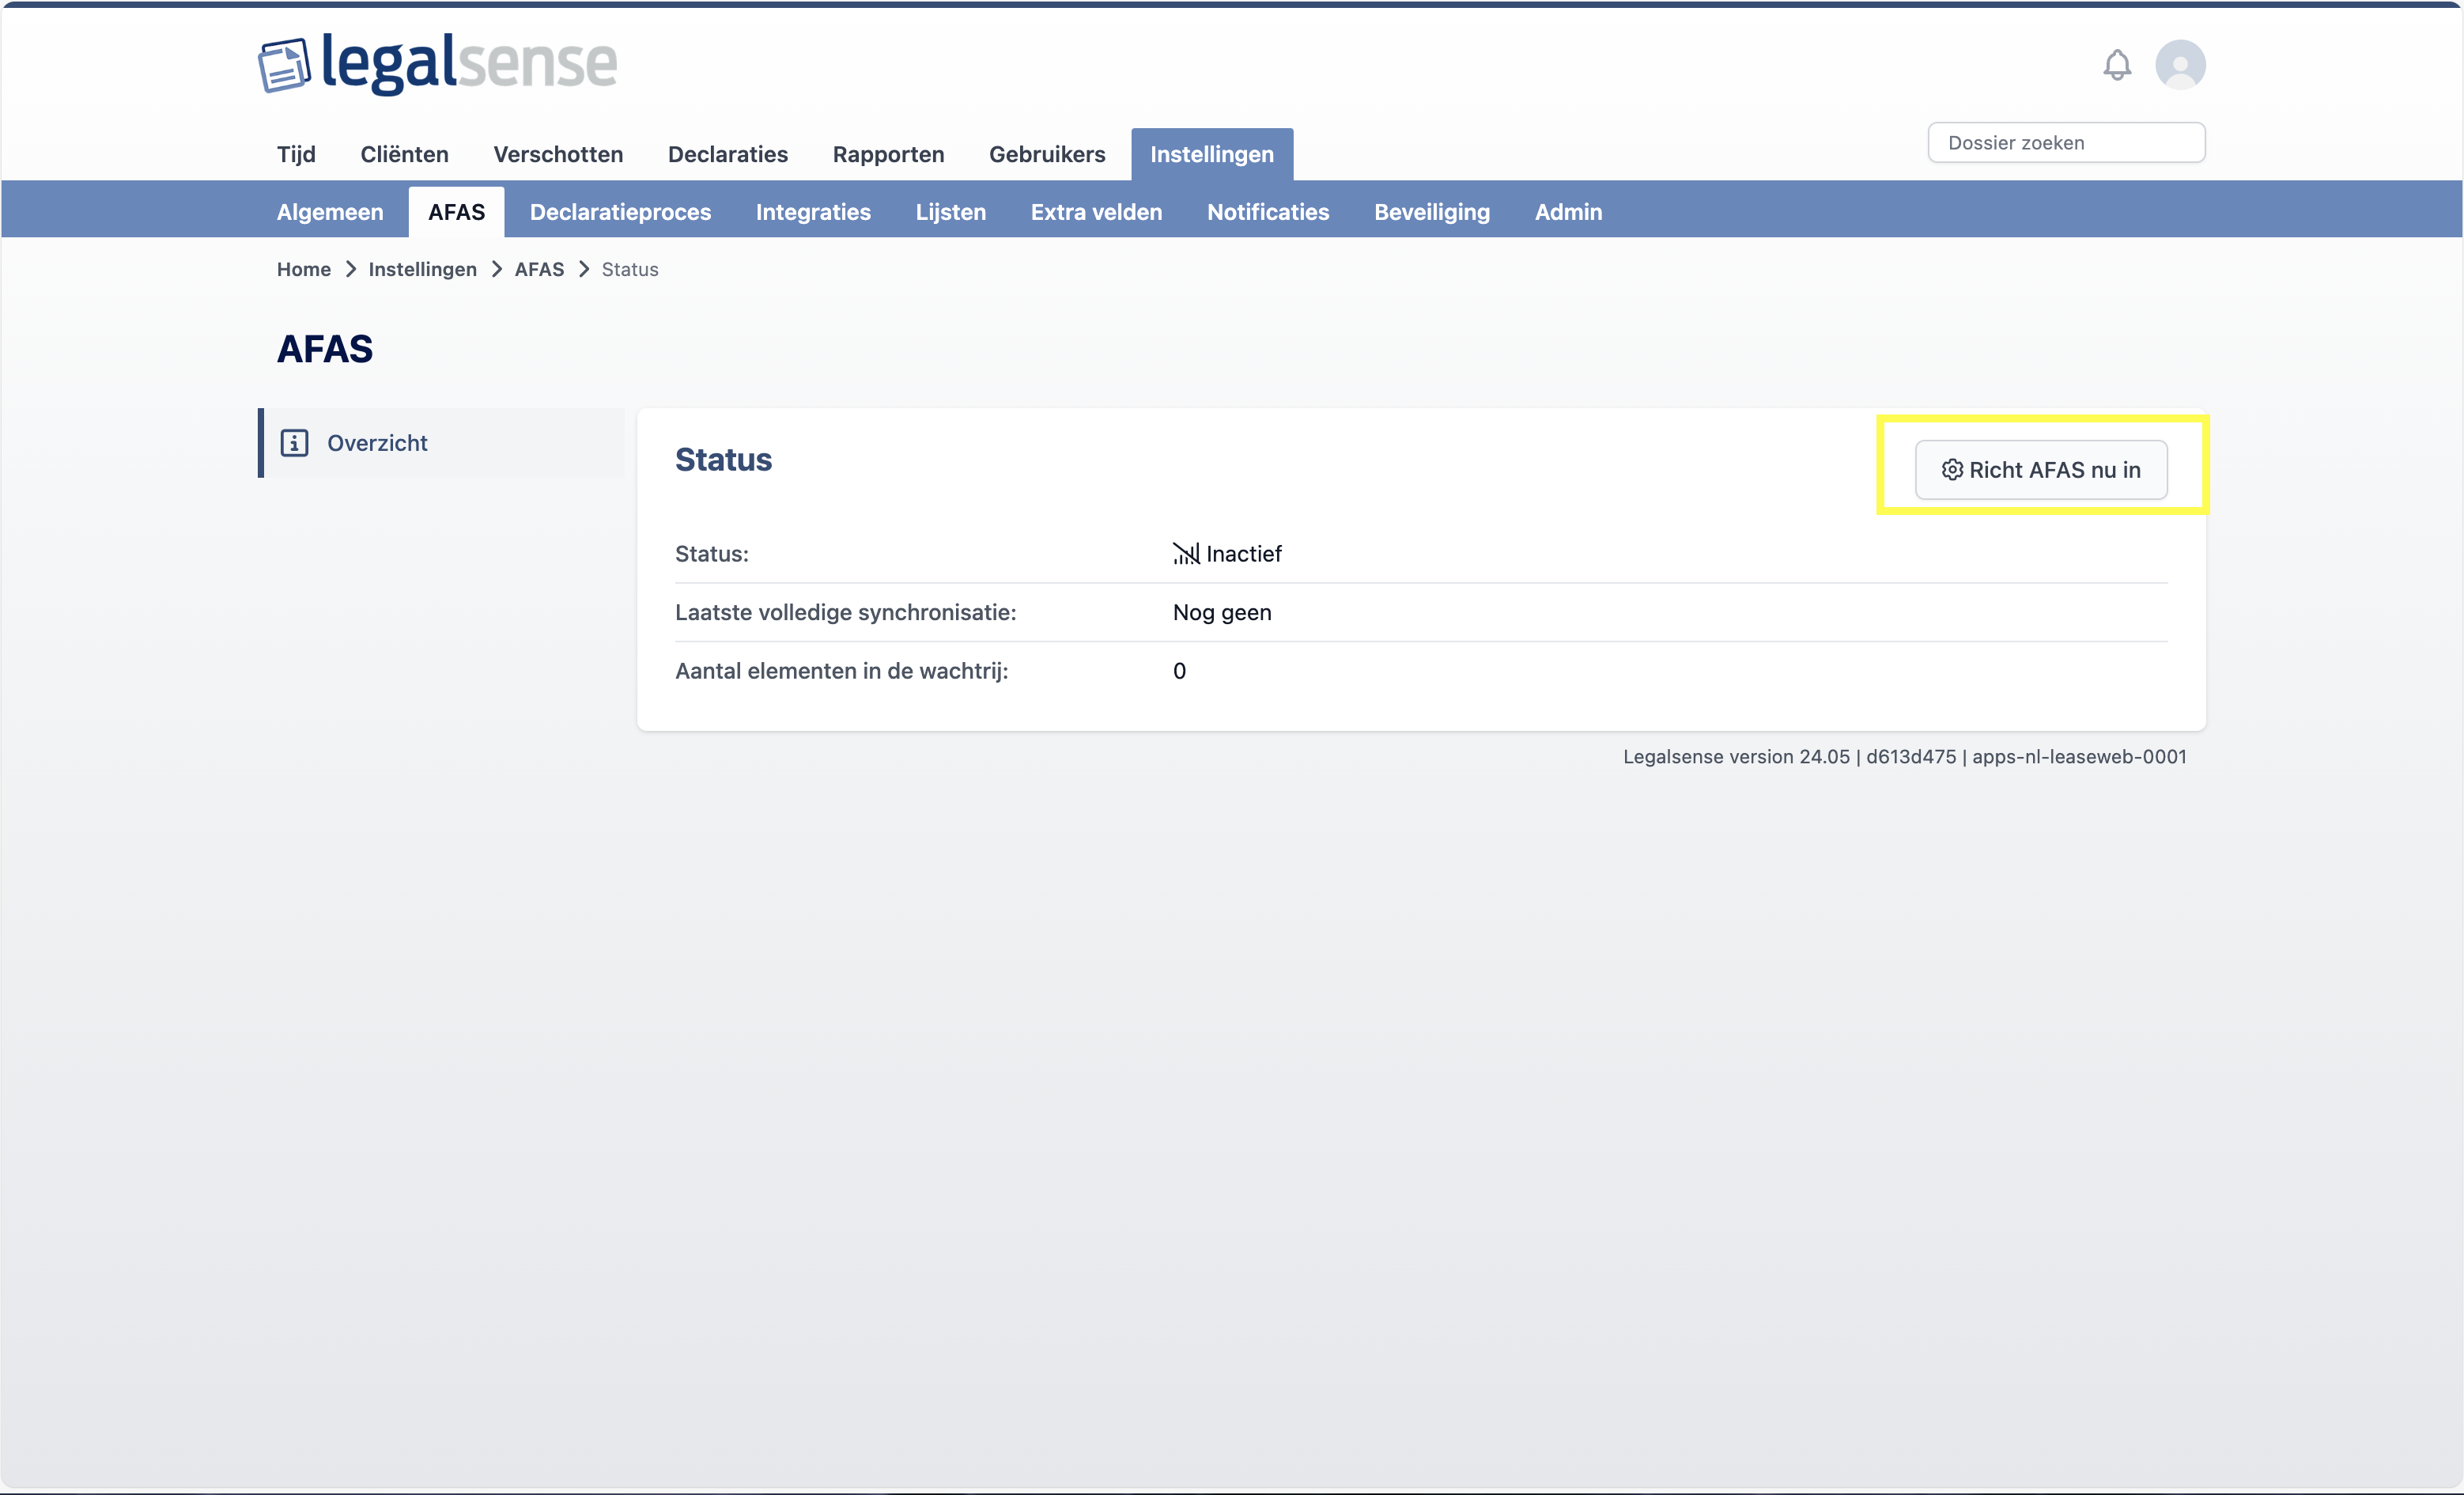The width and height of the screenshot is (2464, 1495).
Task: Open the Declaratieproces tab
Action: coord(620,212)
